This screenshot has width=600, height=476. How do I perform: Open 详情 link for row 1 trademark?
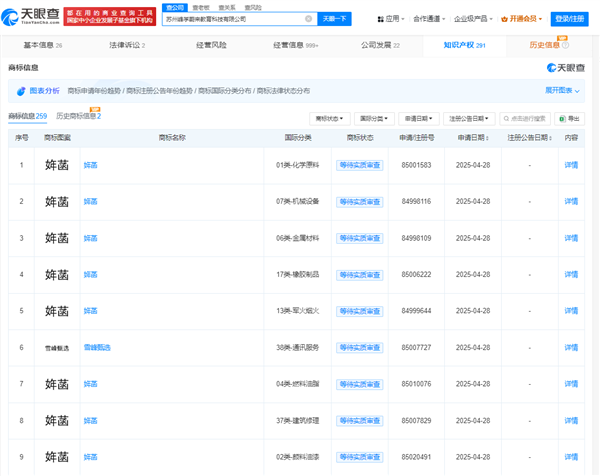571,164
